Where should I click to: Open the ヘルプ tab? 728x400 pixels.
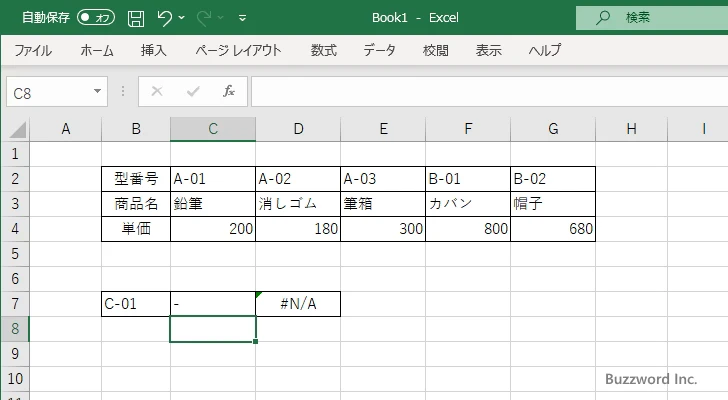[545, 50]
